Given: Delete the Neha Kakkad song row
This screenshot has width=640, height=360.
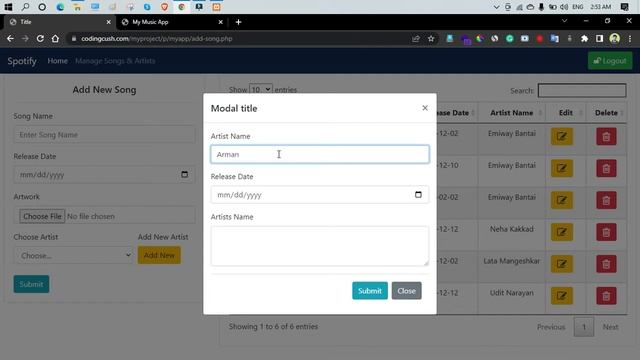Looking at the screenshot, I should tap(606, 232).
